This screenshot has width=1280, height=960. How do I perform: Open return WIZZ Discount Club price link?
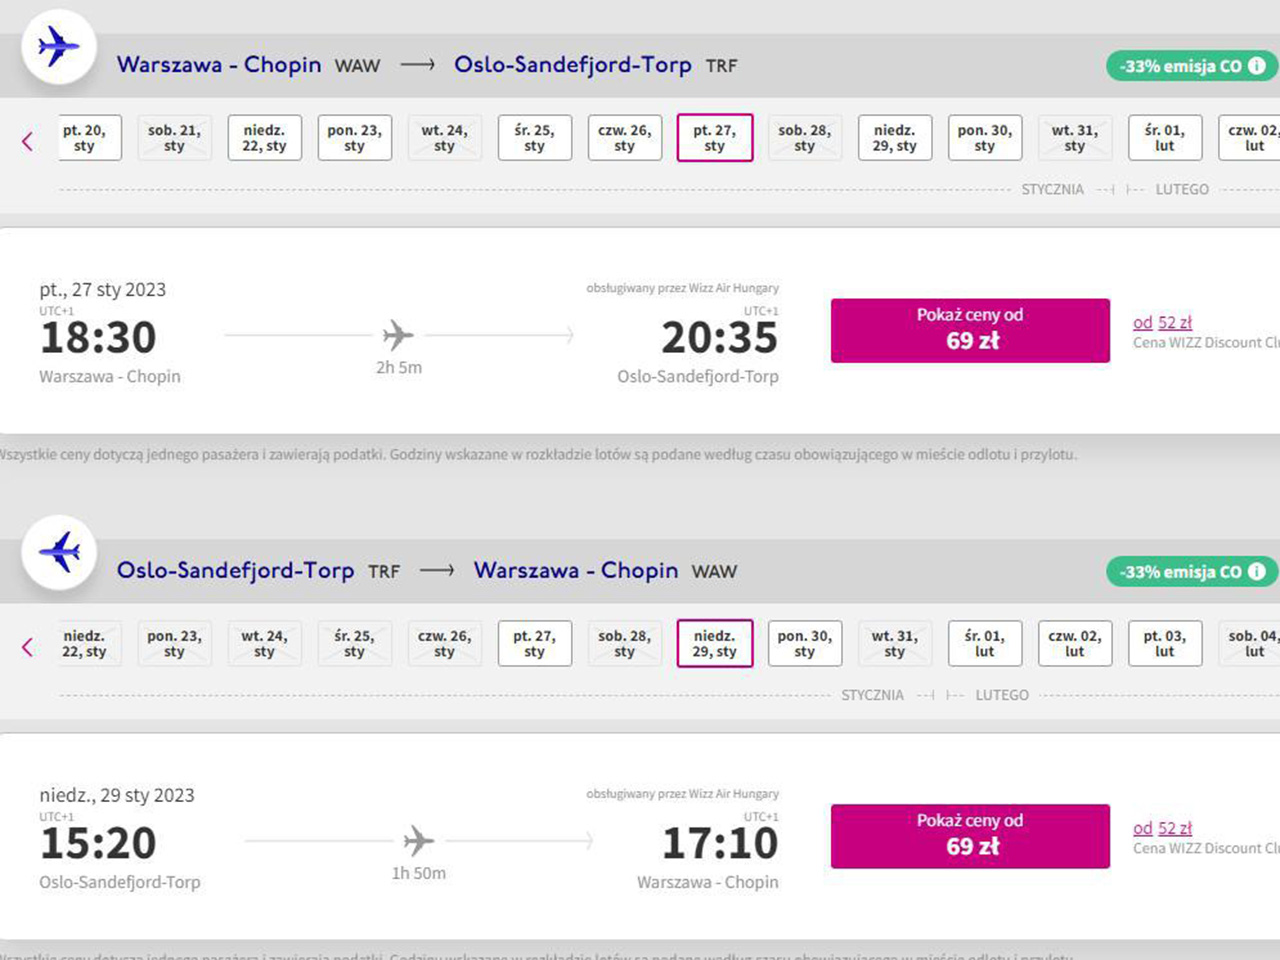pyautogui.click(x=1162, y=829)
